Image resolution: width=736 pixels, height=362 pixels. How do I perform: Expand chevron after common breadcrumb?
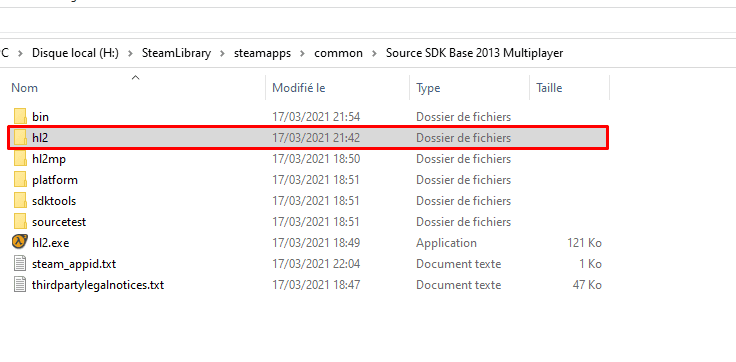pos(374,53)
